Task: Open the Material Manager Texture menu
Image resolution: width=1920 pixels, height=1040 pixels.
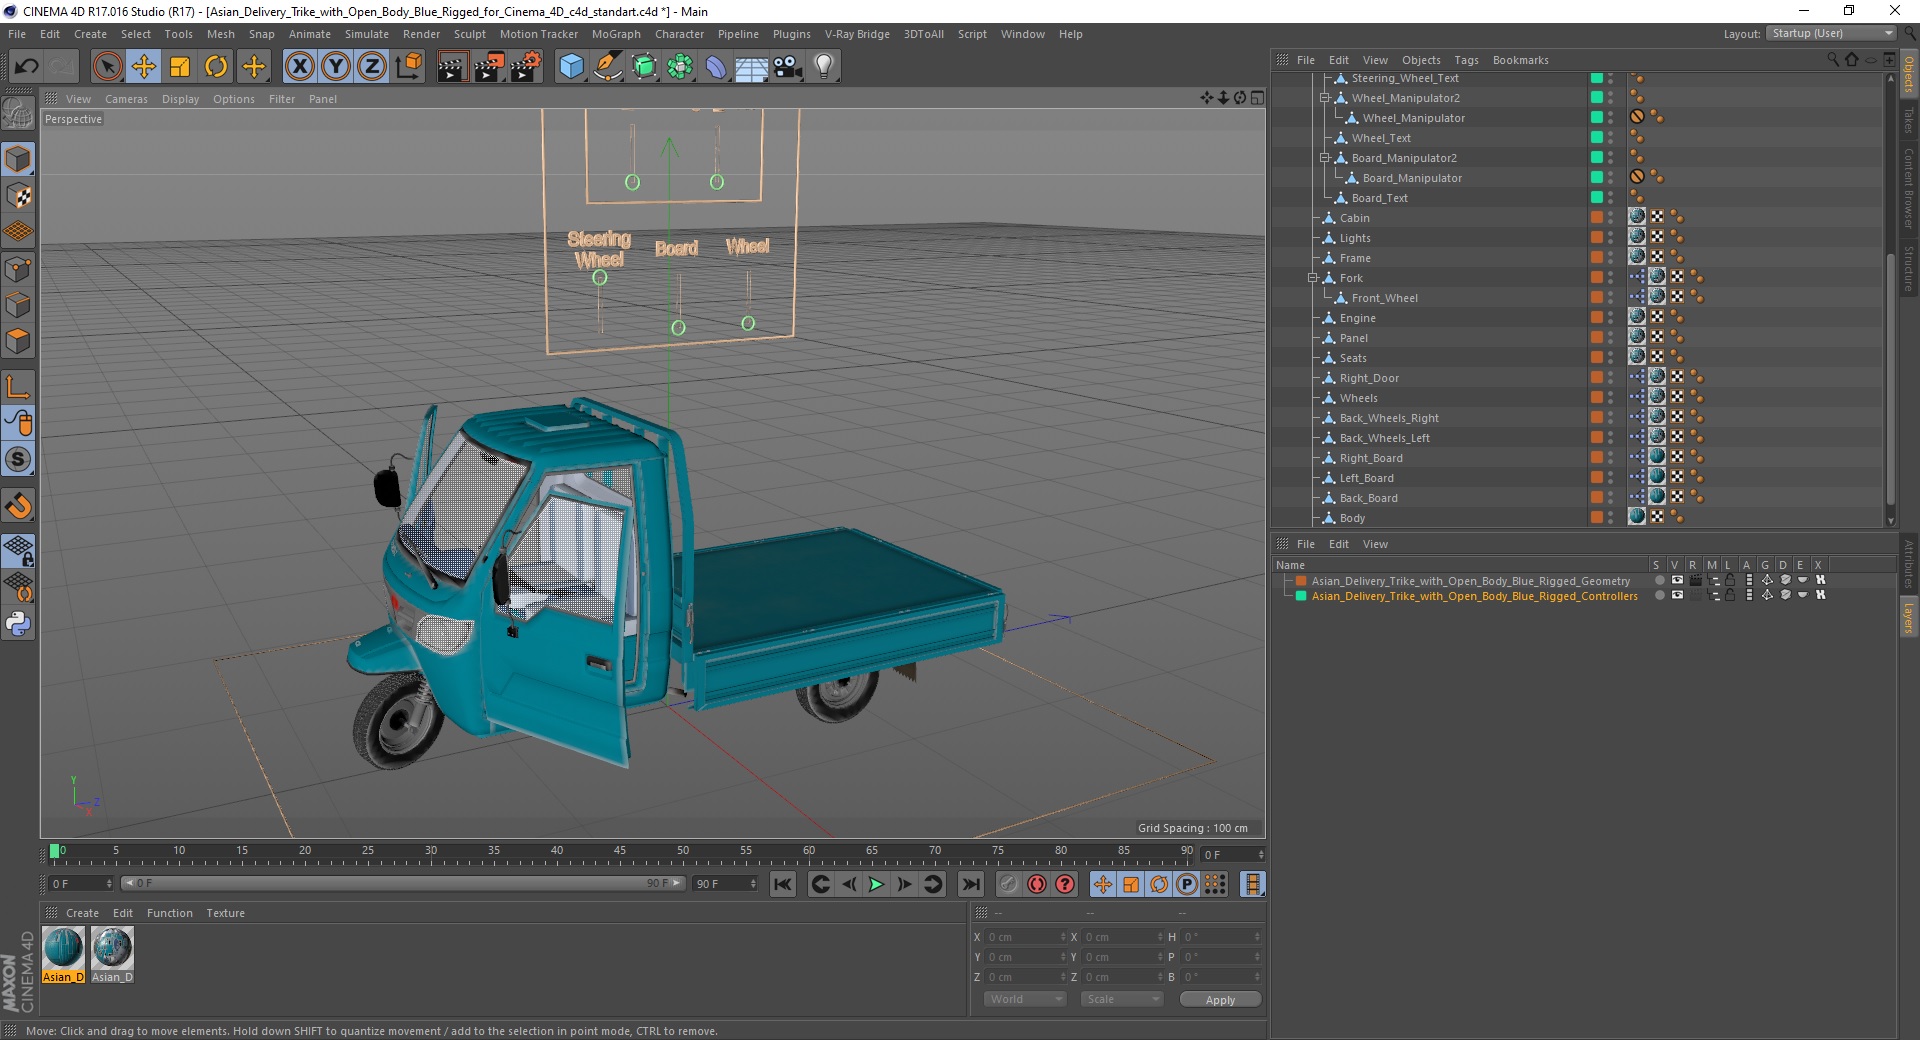Action: click(225, 913)
